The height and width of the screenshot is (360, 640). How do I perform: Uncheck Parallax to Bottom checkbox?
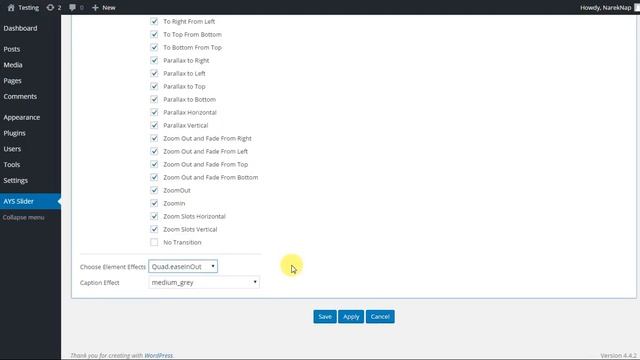(x=154, y=99)
